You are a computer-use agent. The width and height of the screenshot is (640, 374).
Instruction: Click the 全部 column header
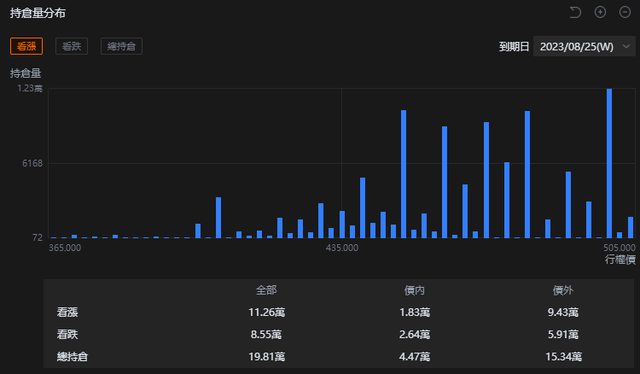pyautogui.click(x=266, y=290)
